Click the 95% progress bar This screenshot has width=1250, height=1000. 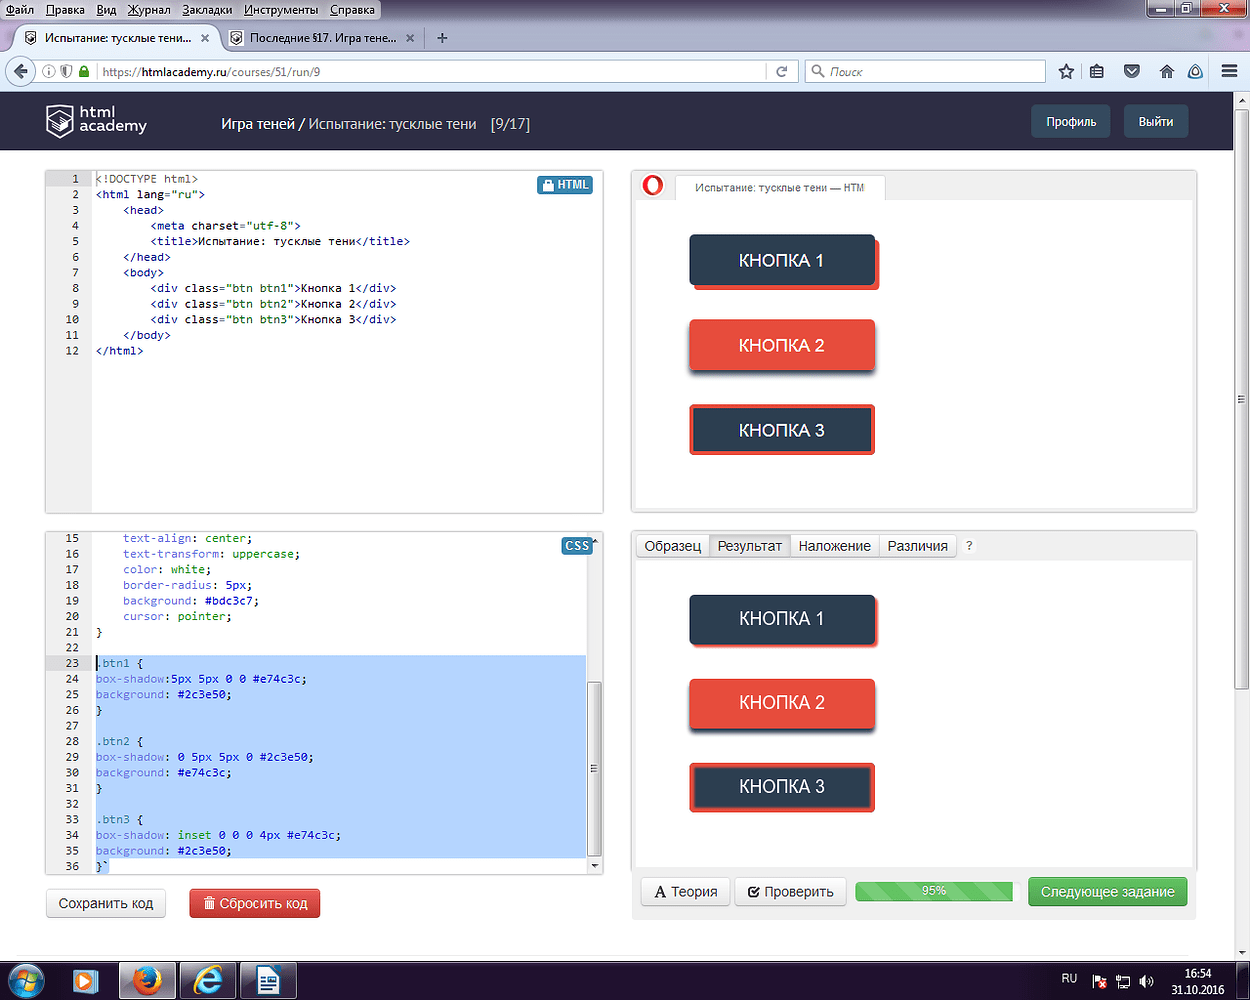934,891
